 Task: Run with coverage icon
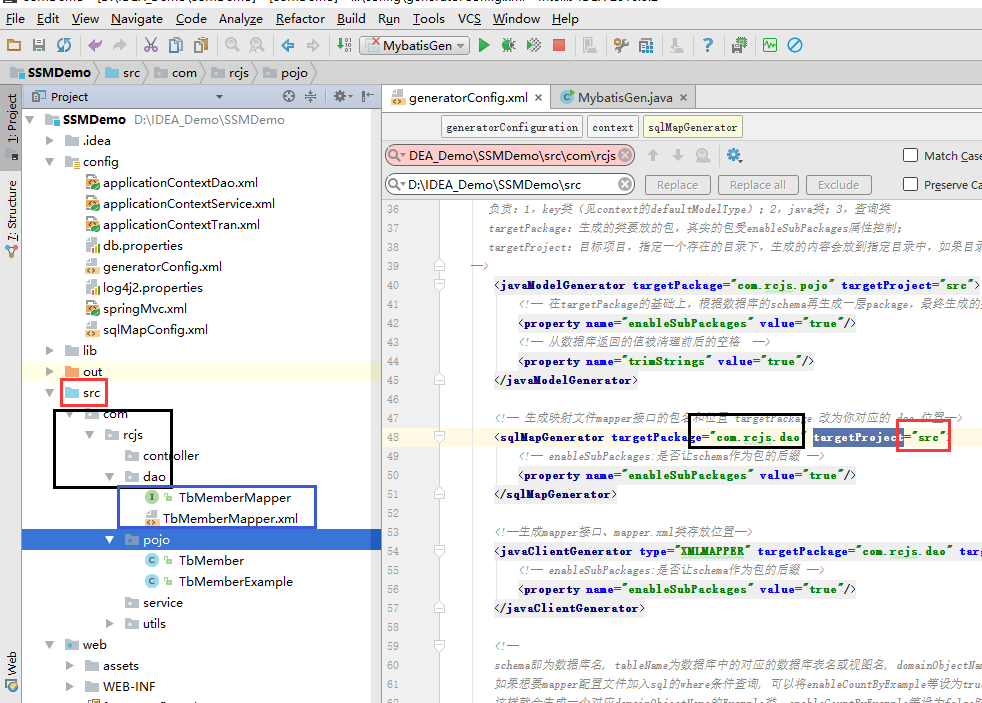tap(534, 45)
